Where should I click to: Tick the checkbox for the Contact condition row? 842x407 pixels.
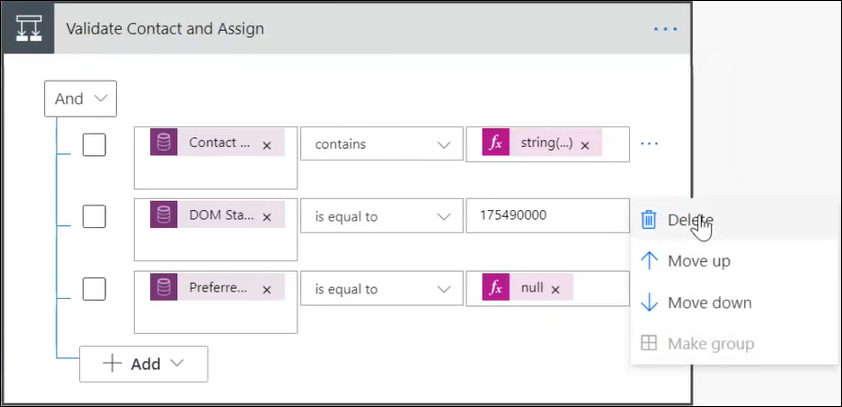tap(94, 145)
